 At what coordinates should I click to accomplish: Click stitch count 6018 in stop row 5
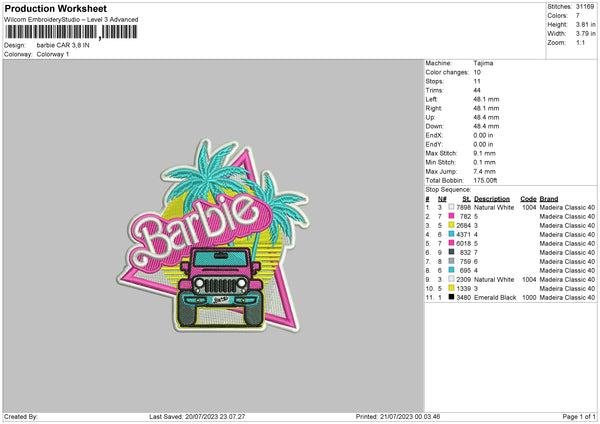click(463, 243)
